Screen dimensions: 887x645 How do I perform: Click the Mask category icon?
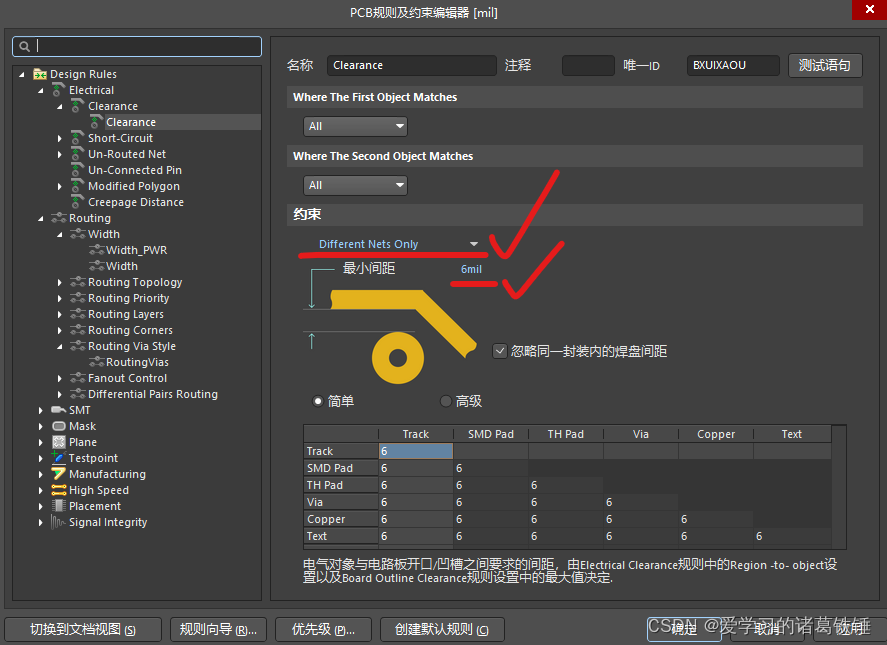click(59, 426)
